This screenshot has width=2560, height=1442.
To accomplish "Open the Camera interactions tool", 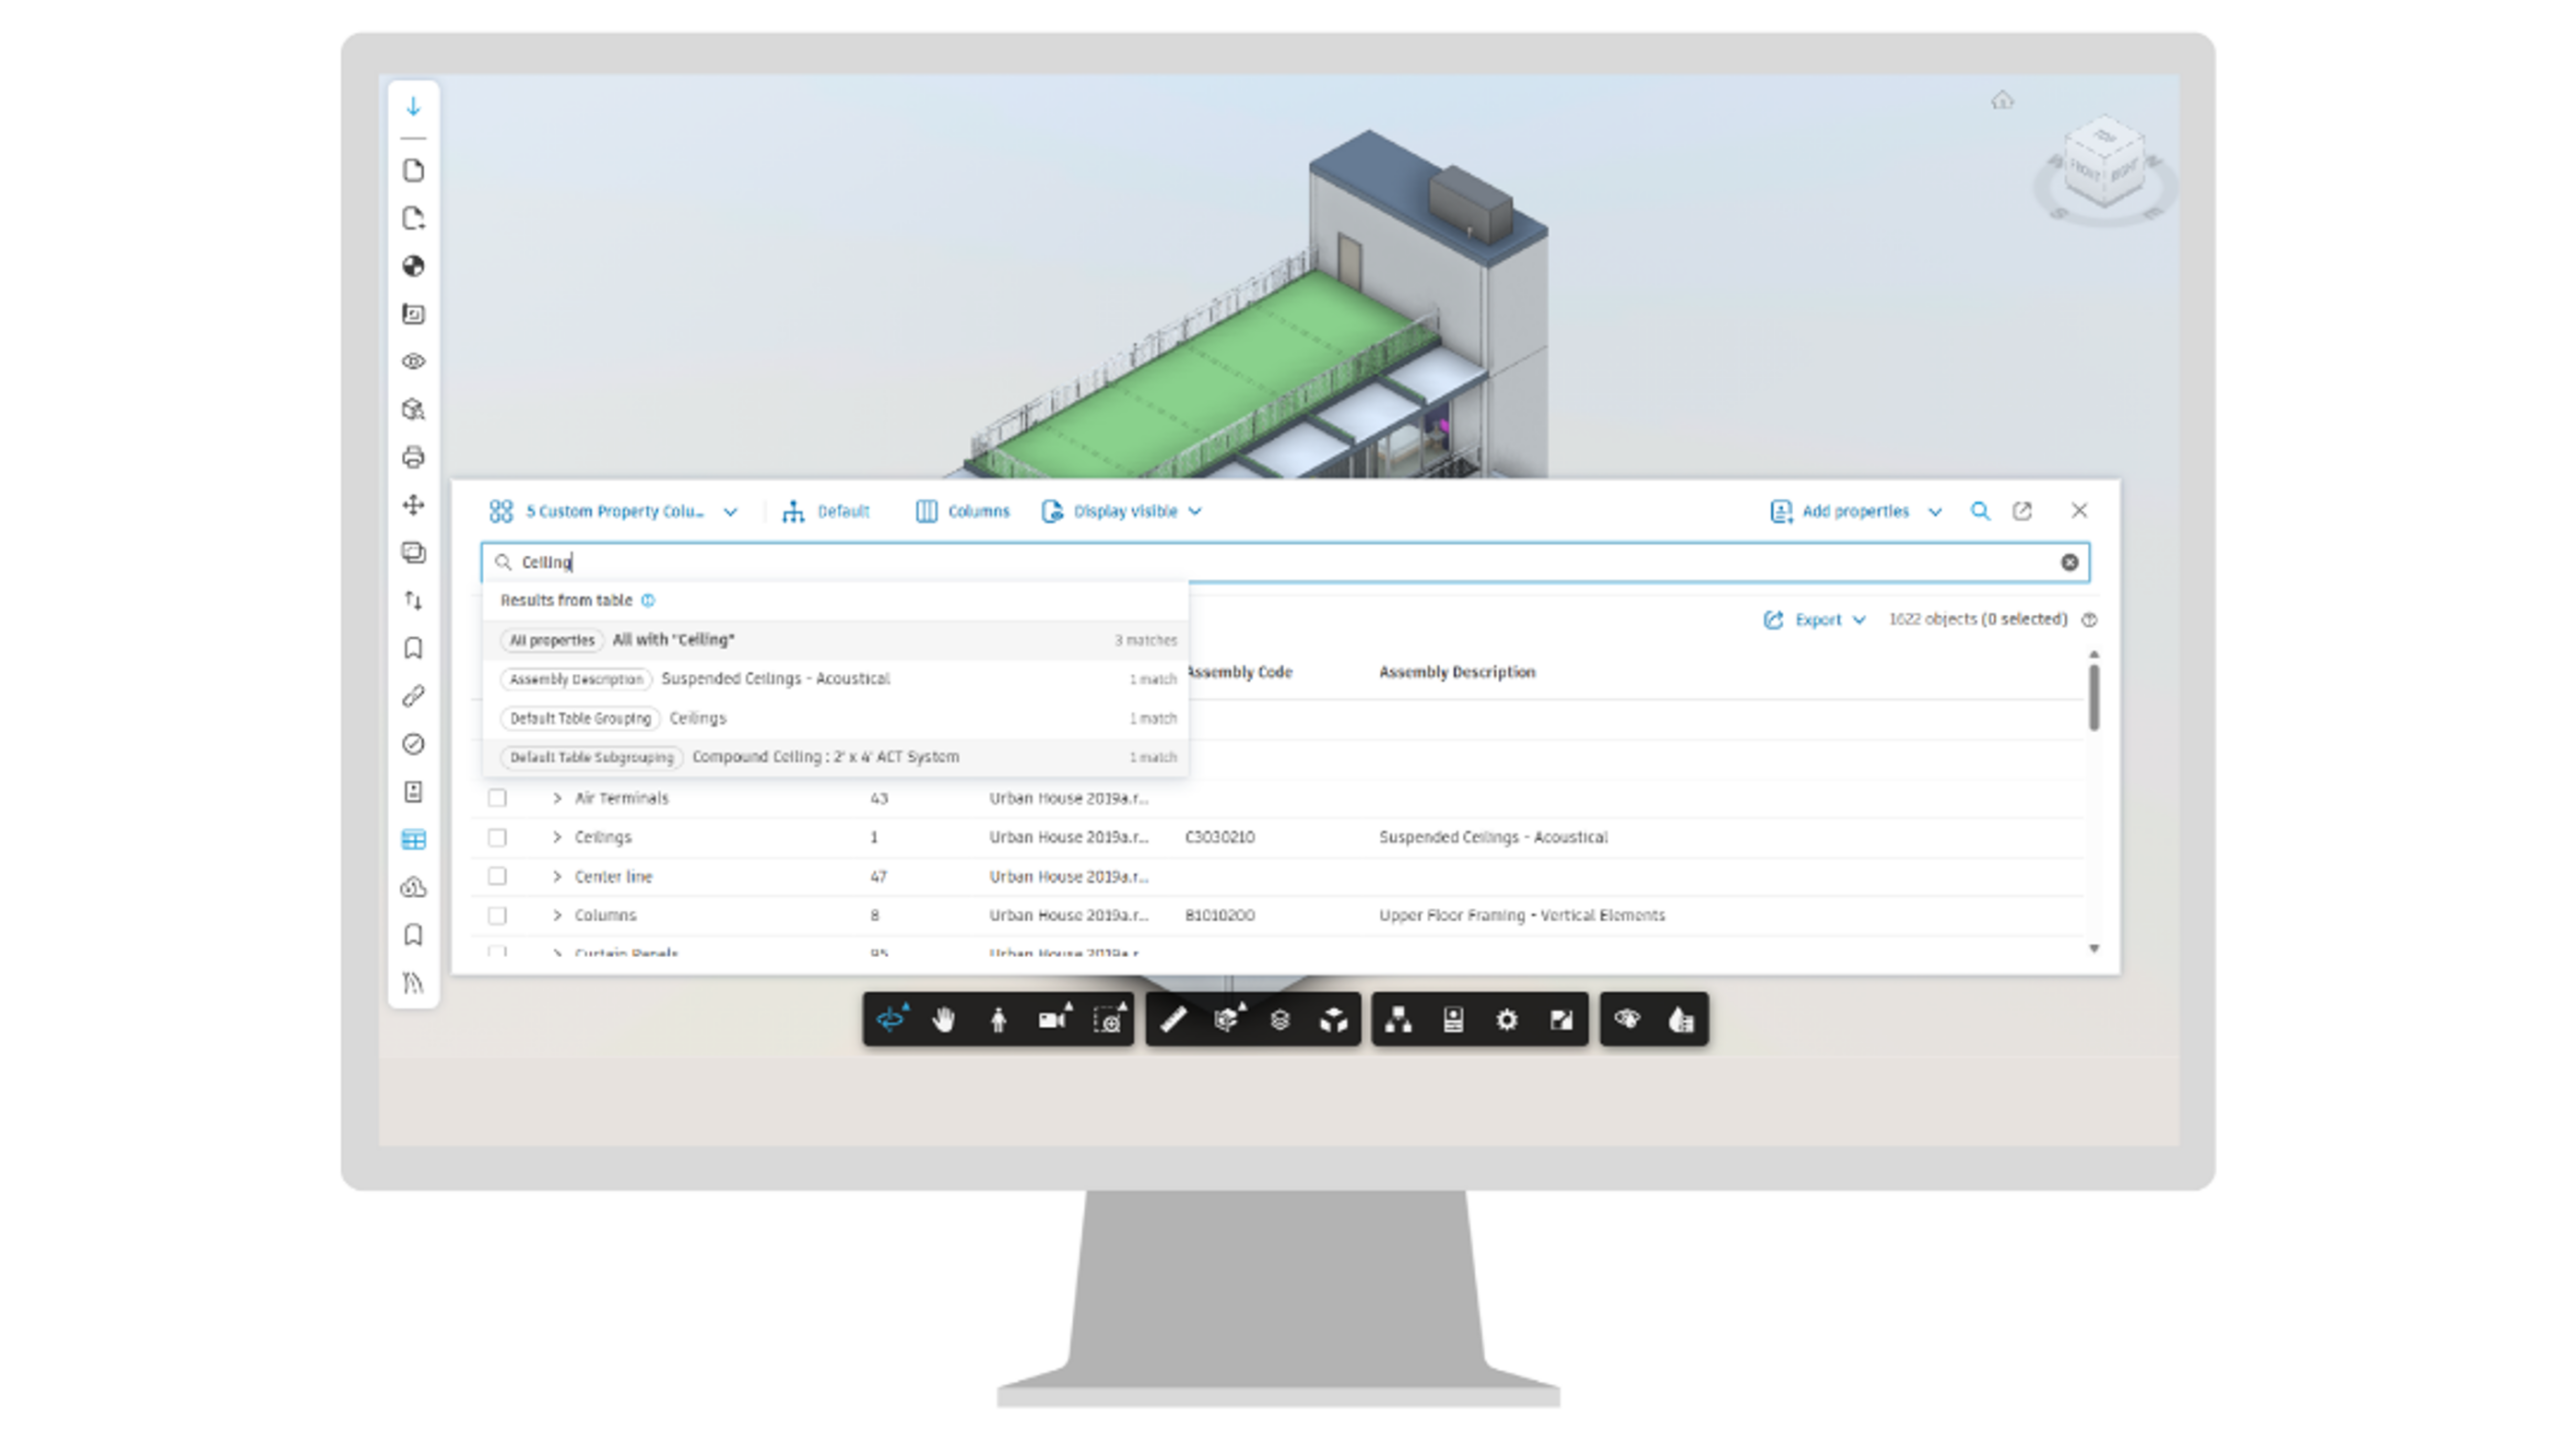I will tap(1053, 1020).
